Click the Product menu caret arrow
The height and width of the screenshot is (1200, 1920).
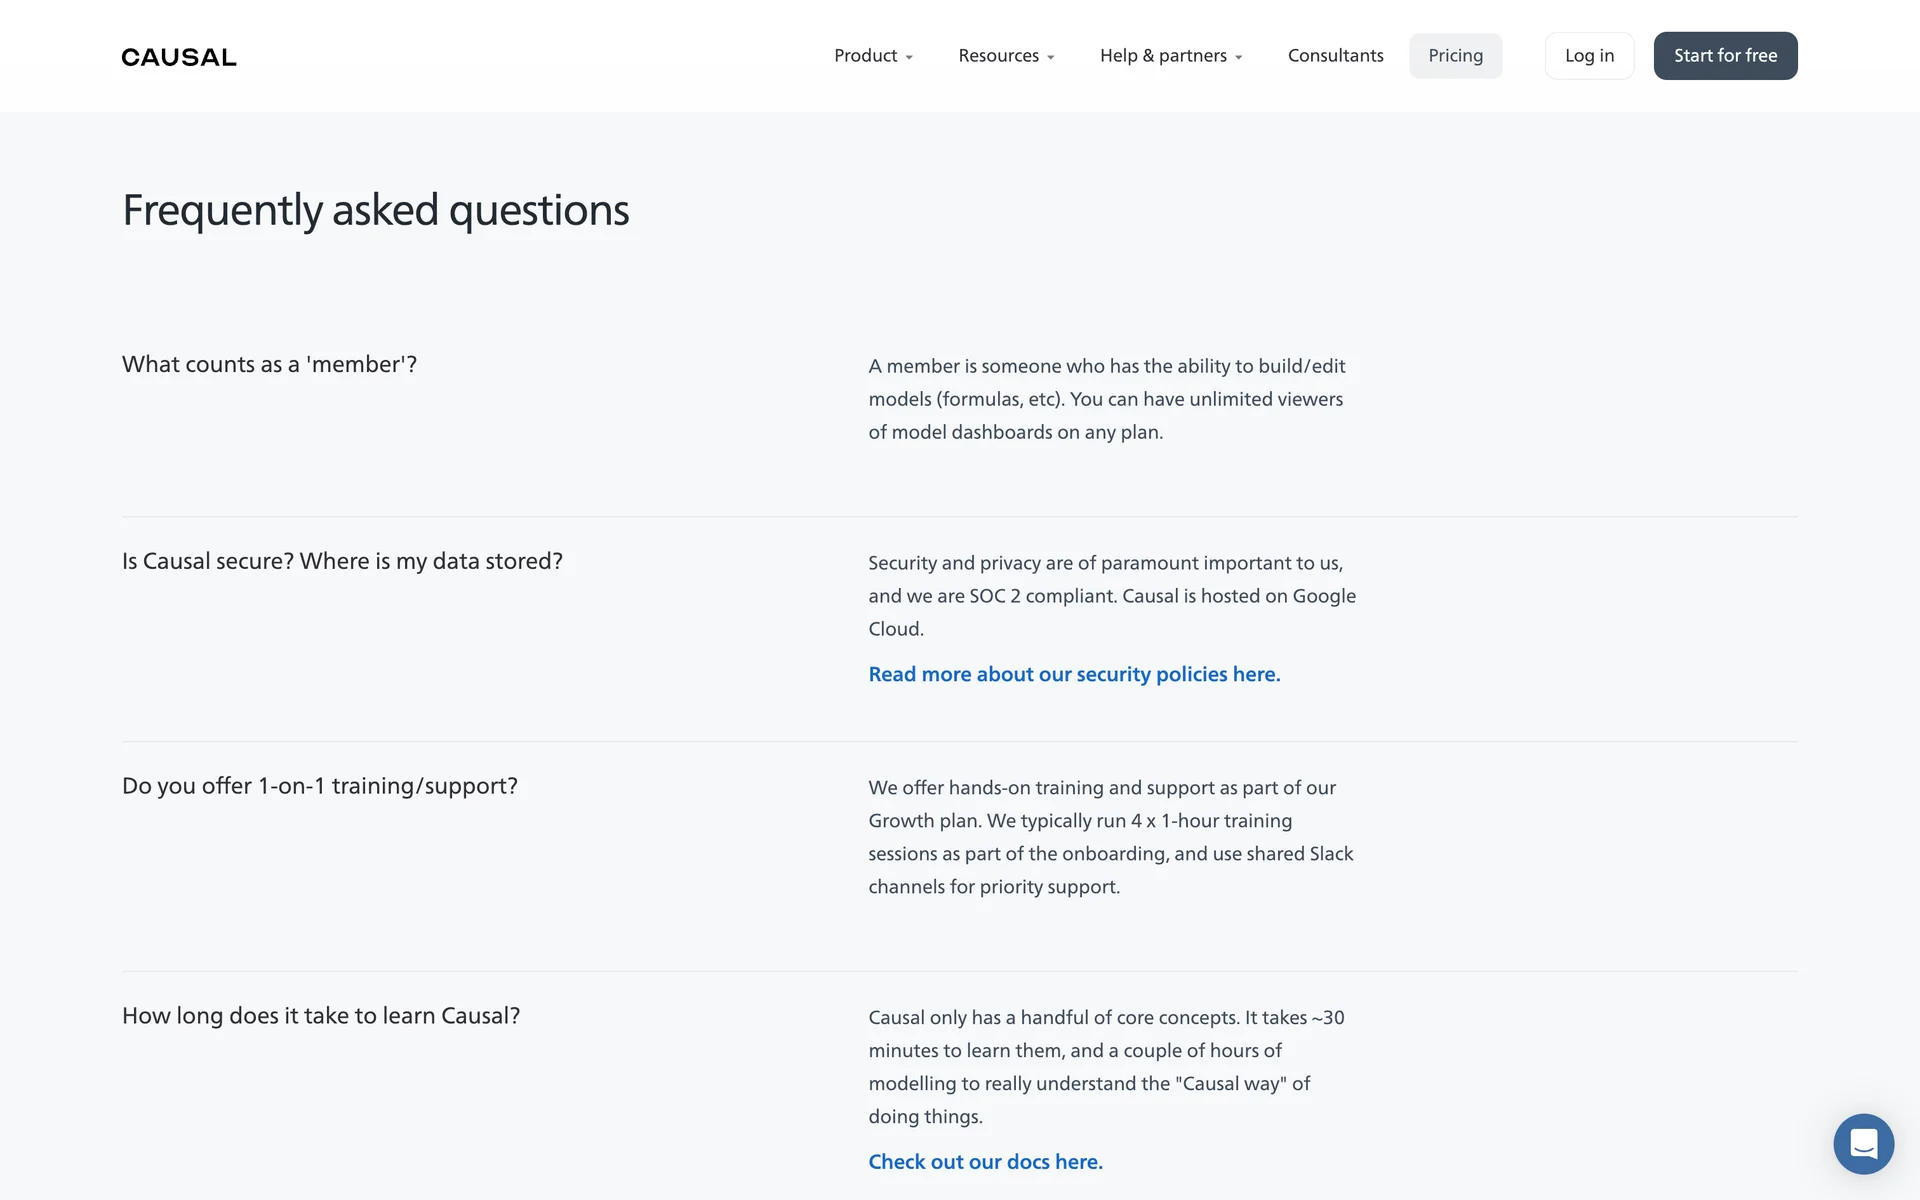point(909,58)
